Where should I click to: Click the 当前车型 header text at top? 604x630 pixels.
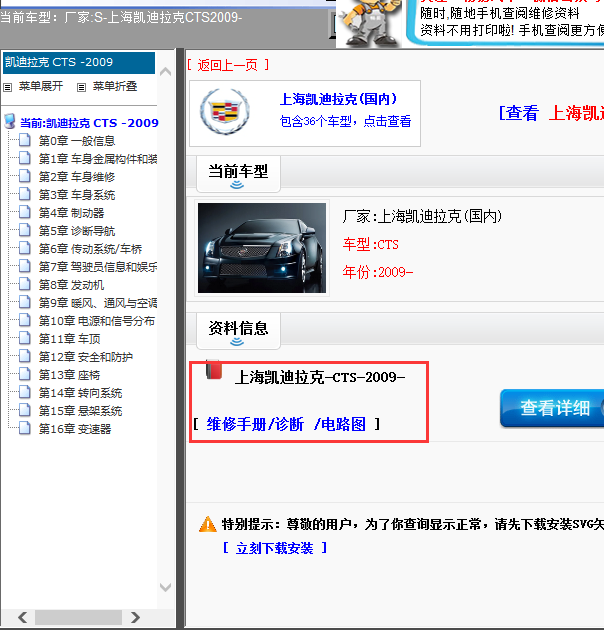click(x=121, y=18)
